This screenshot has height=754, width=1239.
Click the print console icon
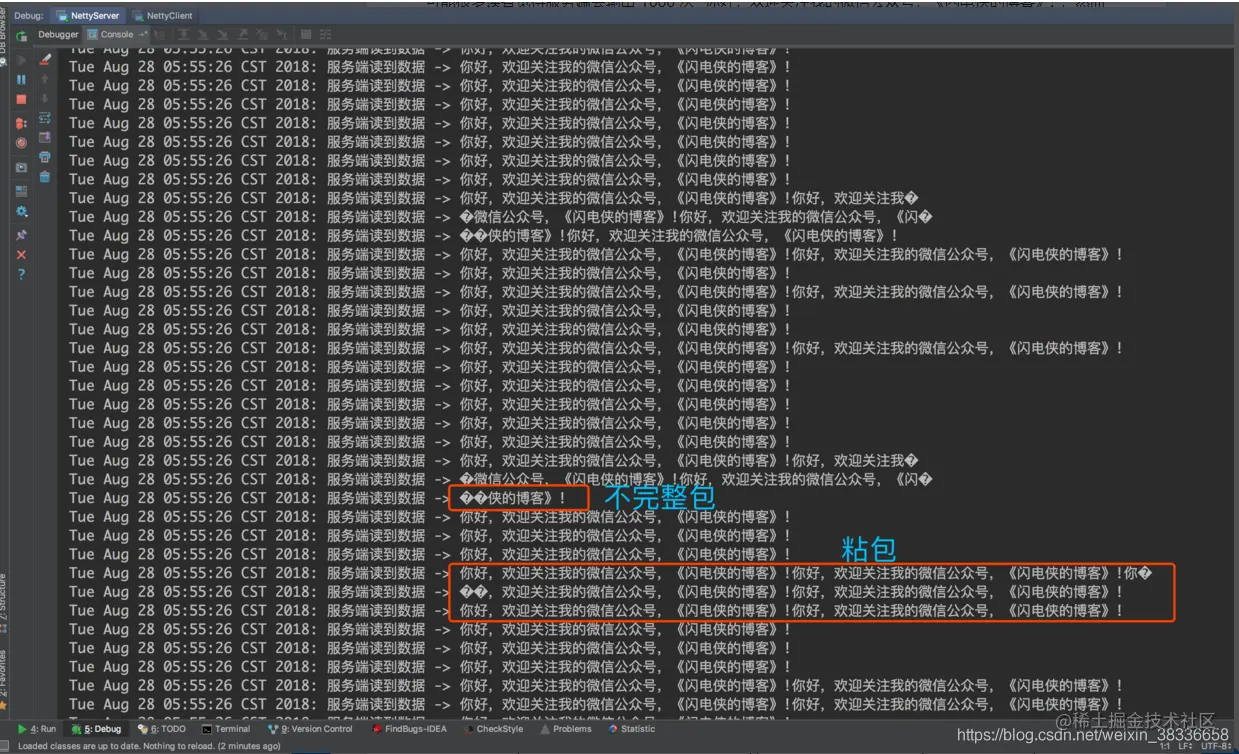(45, 157)
